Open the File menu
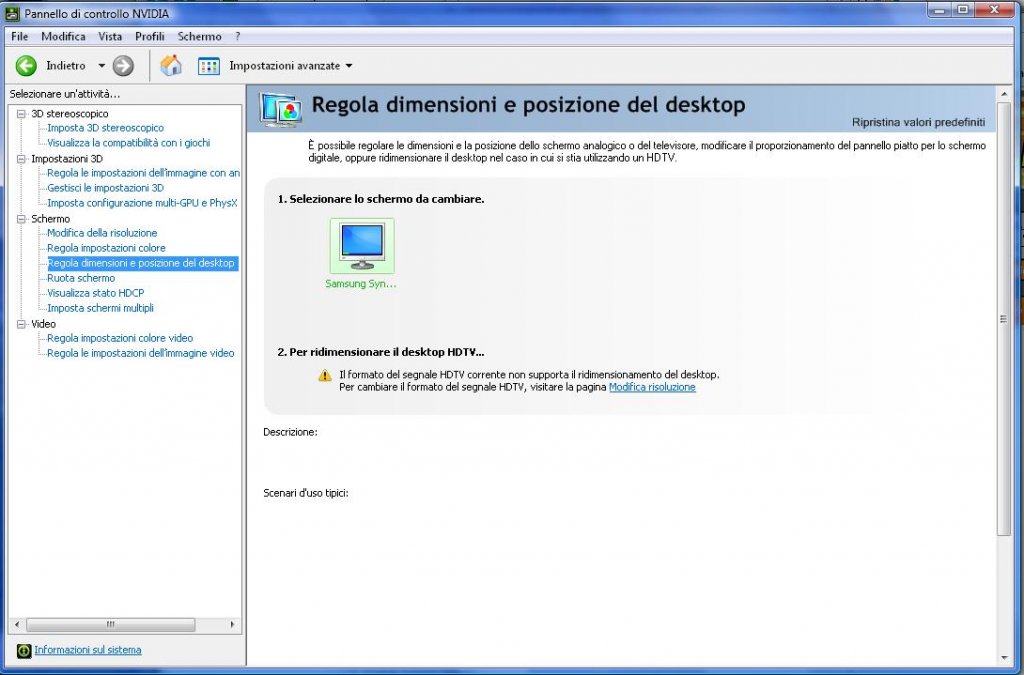The image size is (1024, 675). 20,37
